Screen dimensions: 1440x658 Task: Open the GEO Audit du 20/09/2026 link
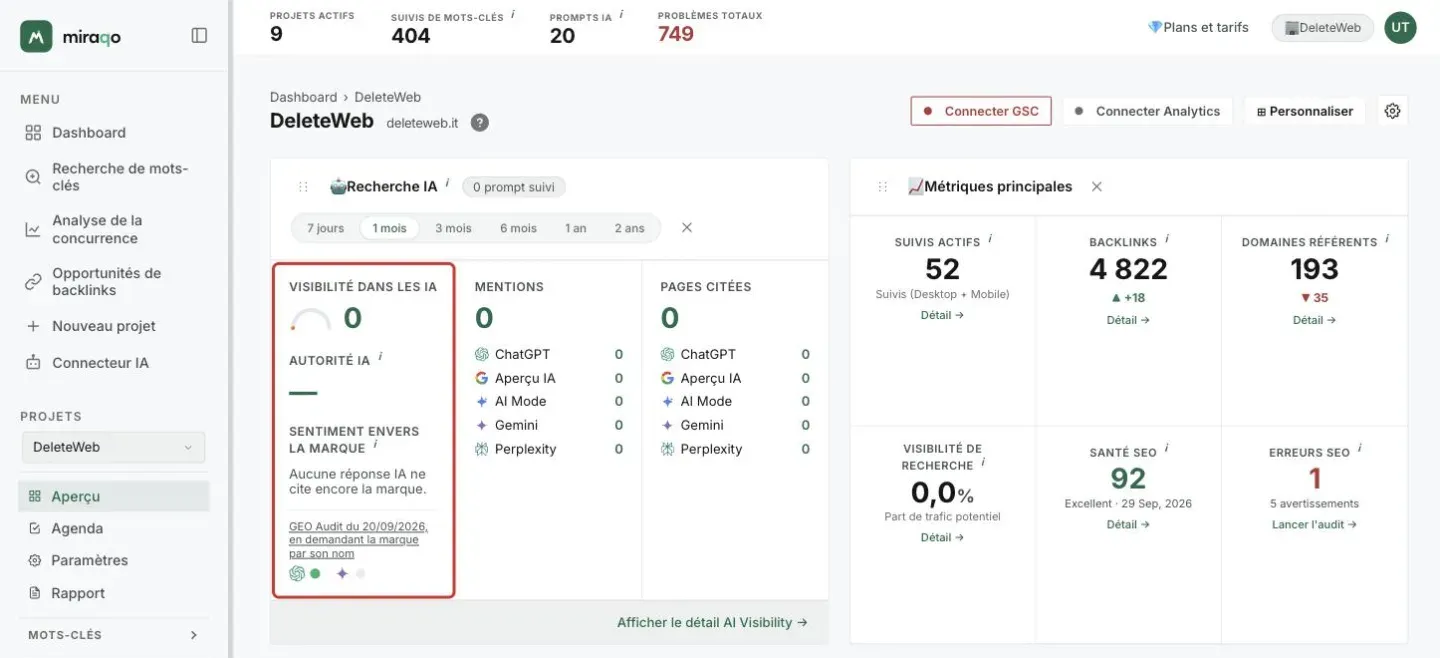359,540
